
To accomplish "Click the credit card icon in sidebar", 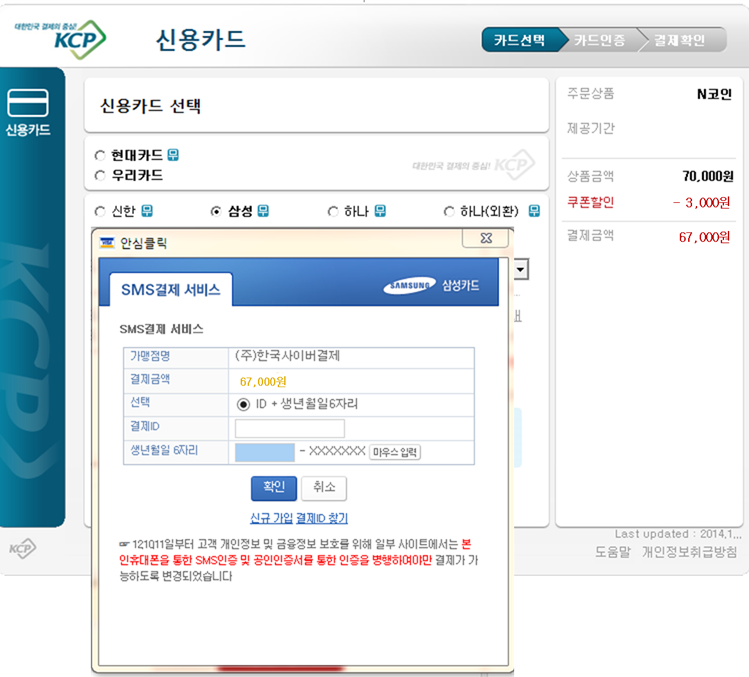I will [28, 102].
